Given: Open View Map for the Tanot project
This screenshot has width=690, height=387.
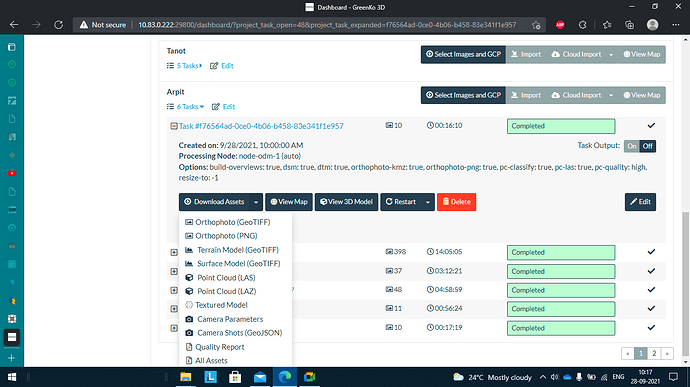Looking at the screenshot, I should point(642,55).
